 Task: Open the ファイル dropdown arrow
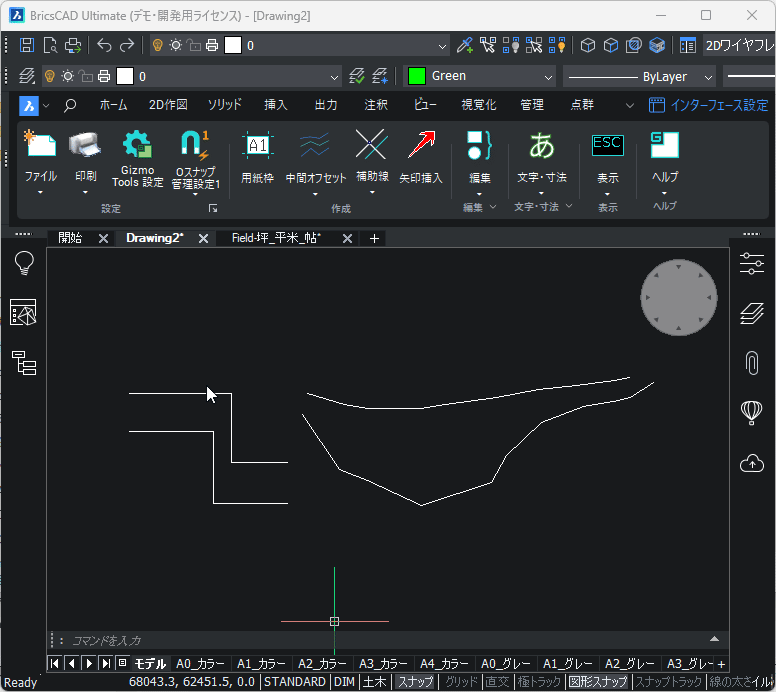click(x=41, y=193)
